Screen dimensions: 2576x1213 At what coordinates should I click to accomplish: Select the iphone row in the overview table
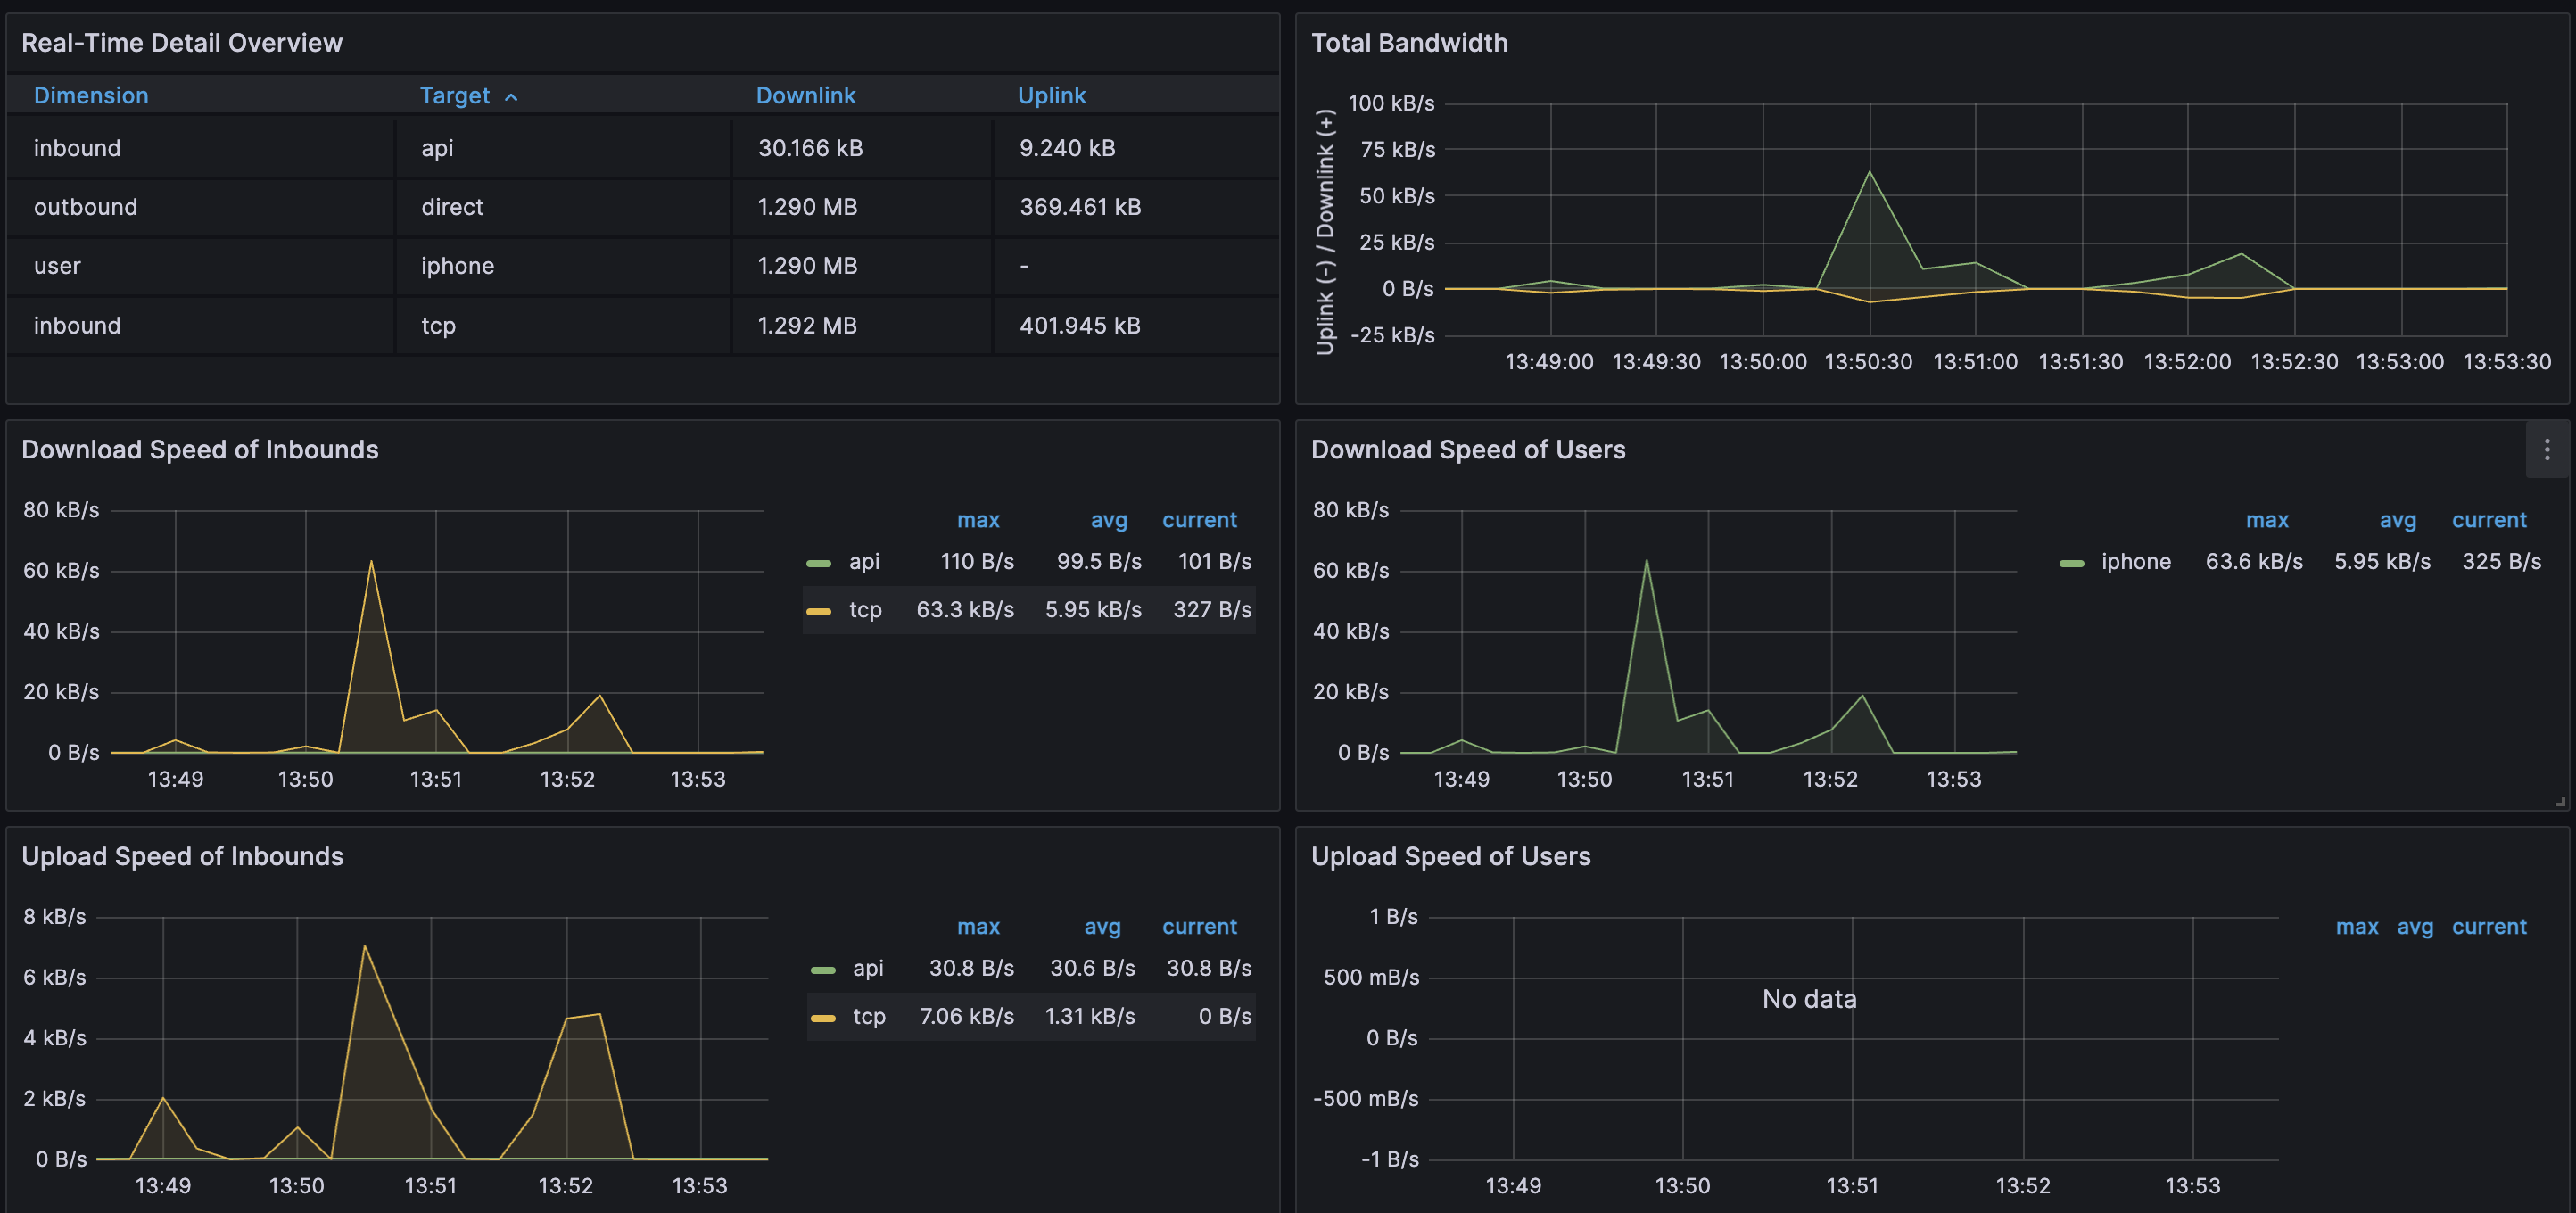pos(457,266)
